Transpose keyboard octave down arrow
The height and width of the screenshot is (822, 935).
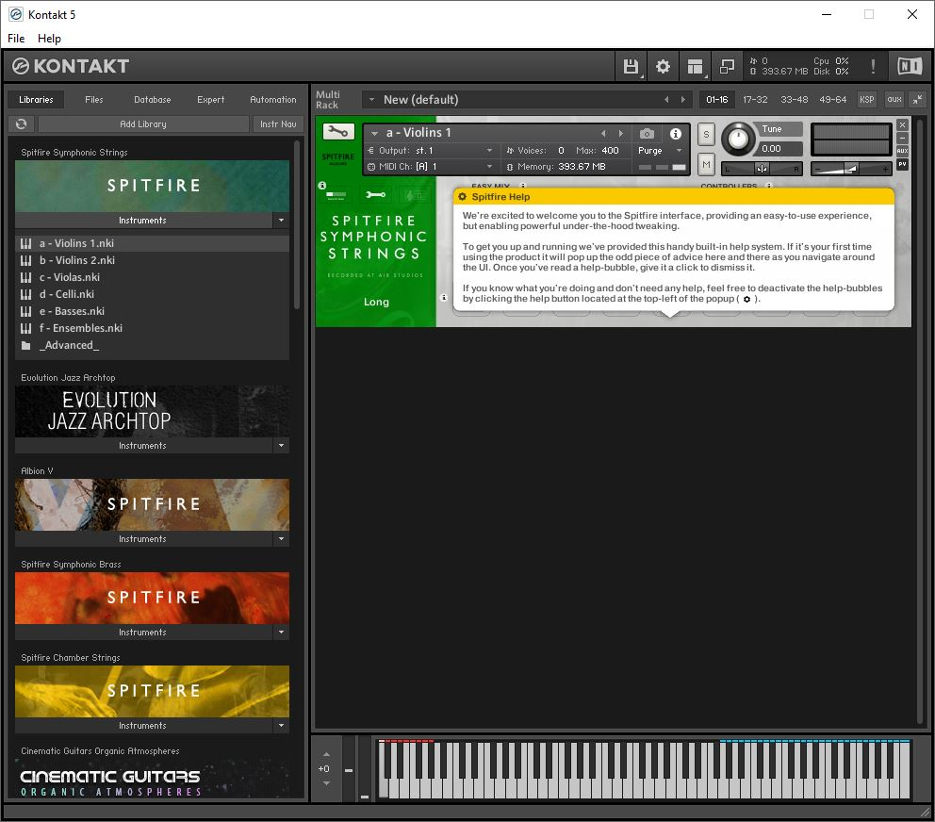326,783
